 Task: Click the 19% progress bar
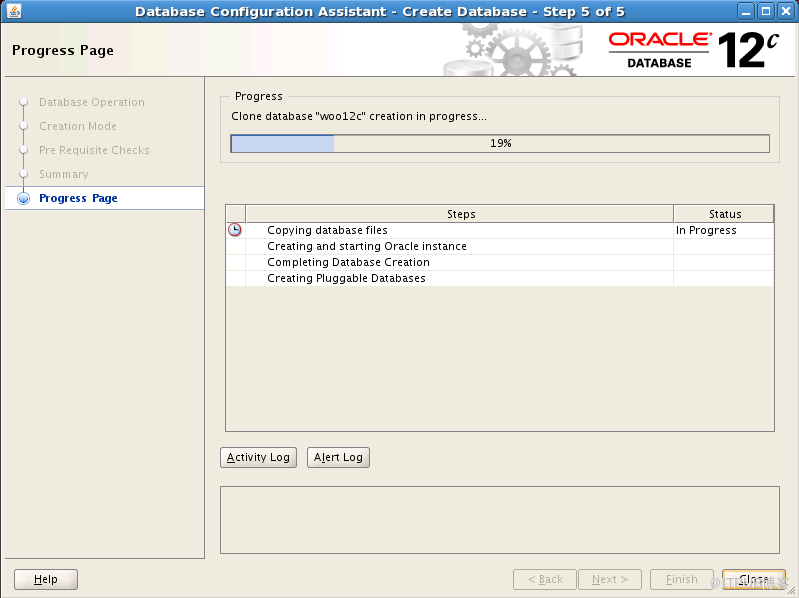(500, 144)
